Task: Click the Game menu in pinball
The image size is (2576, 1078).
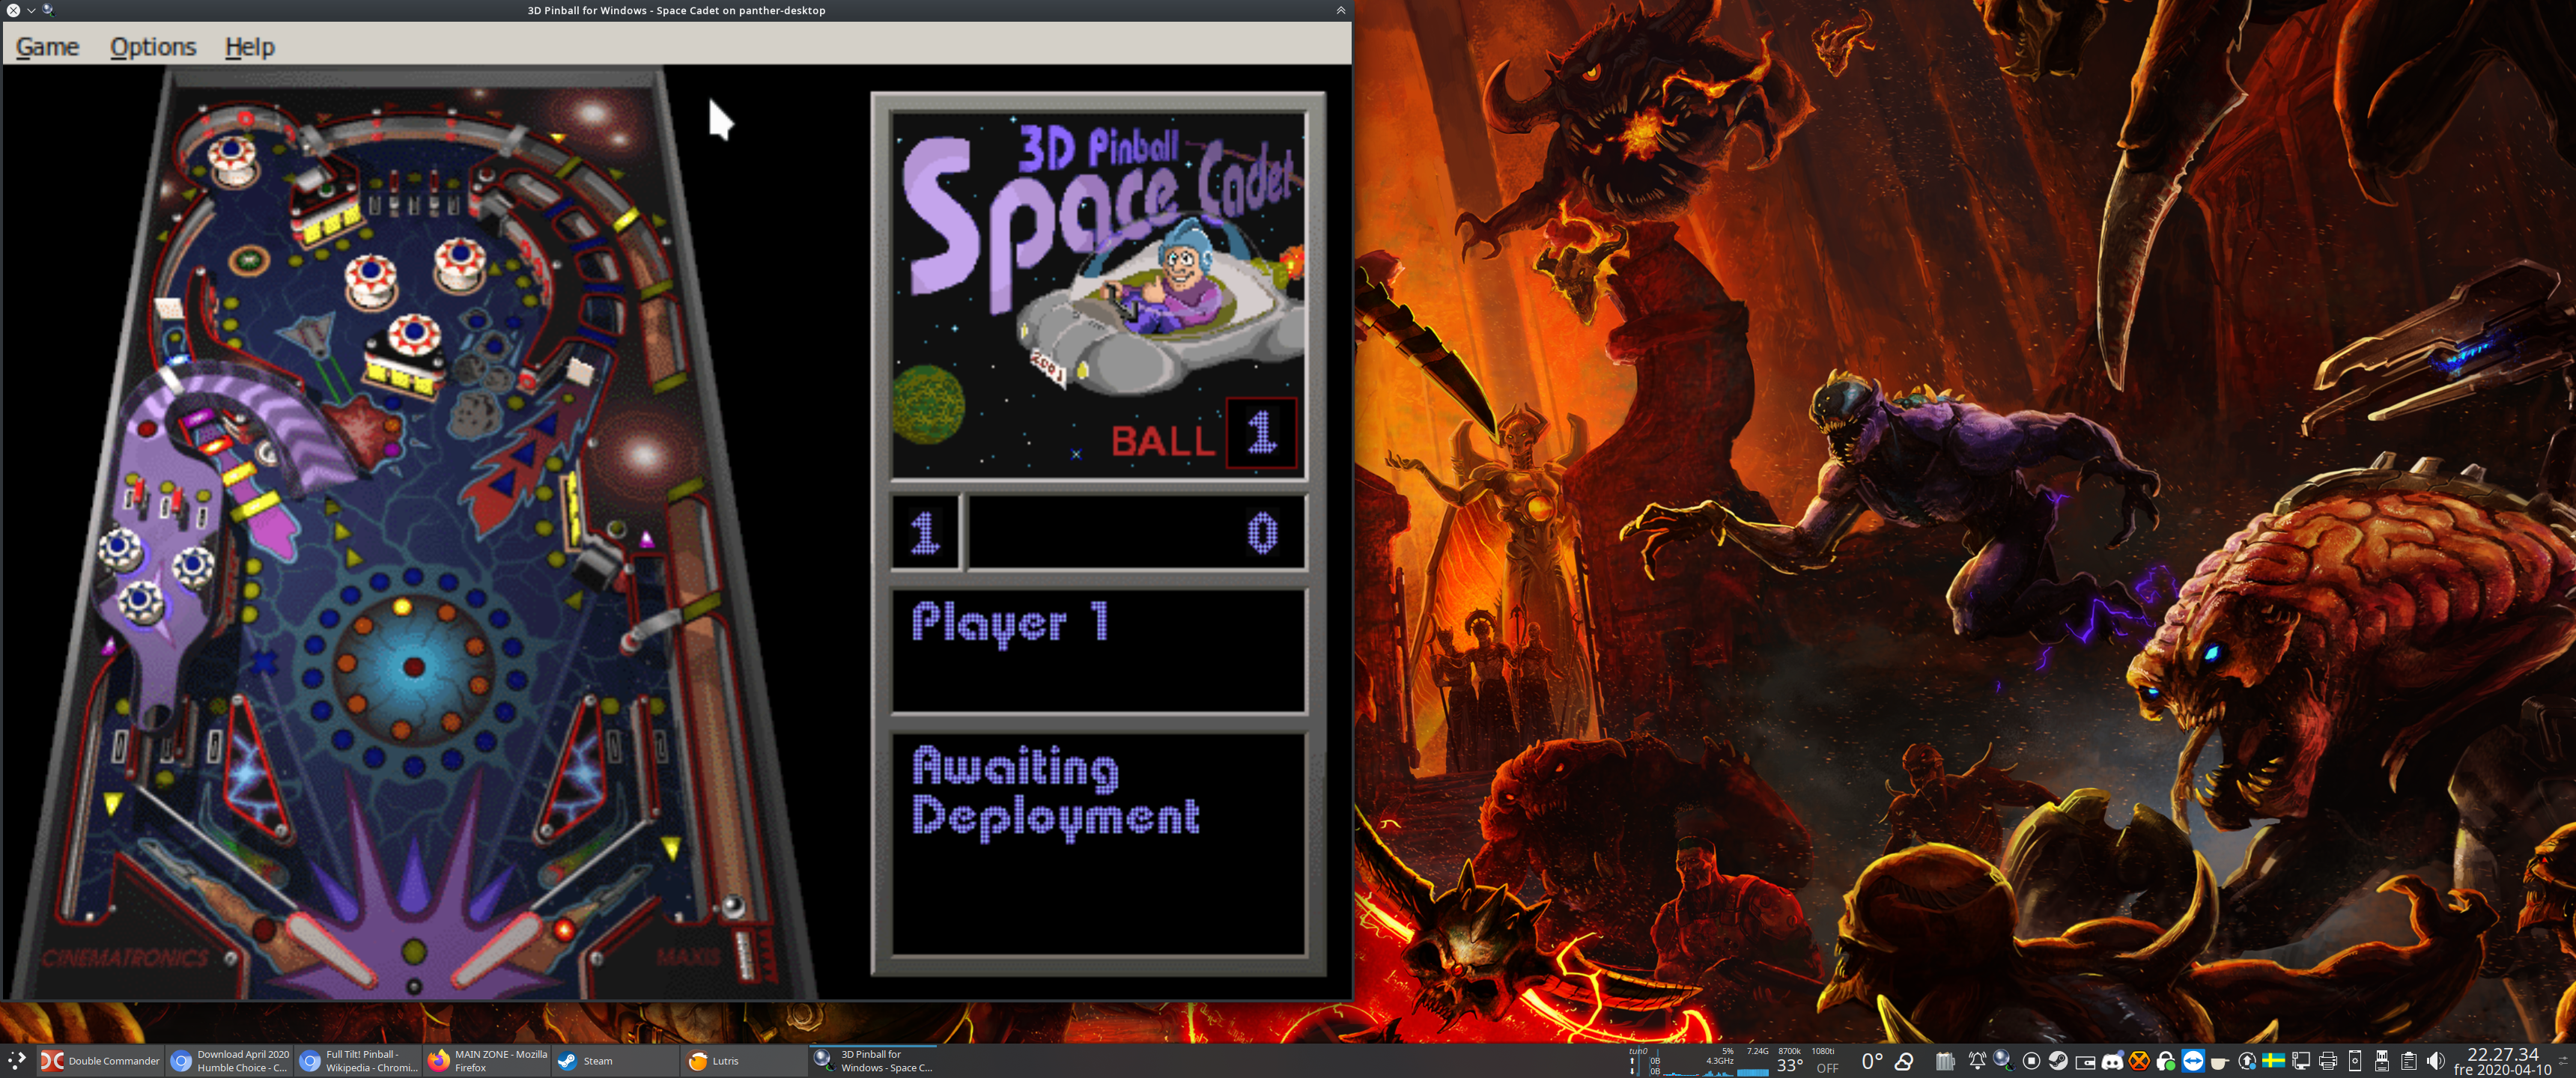Action: coord(46,46)
